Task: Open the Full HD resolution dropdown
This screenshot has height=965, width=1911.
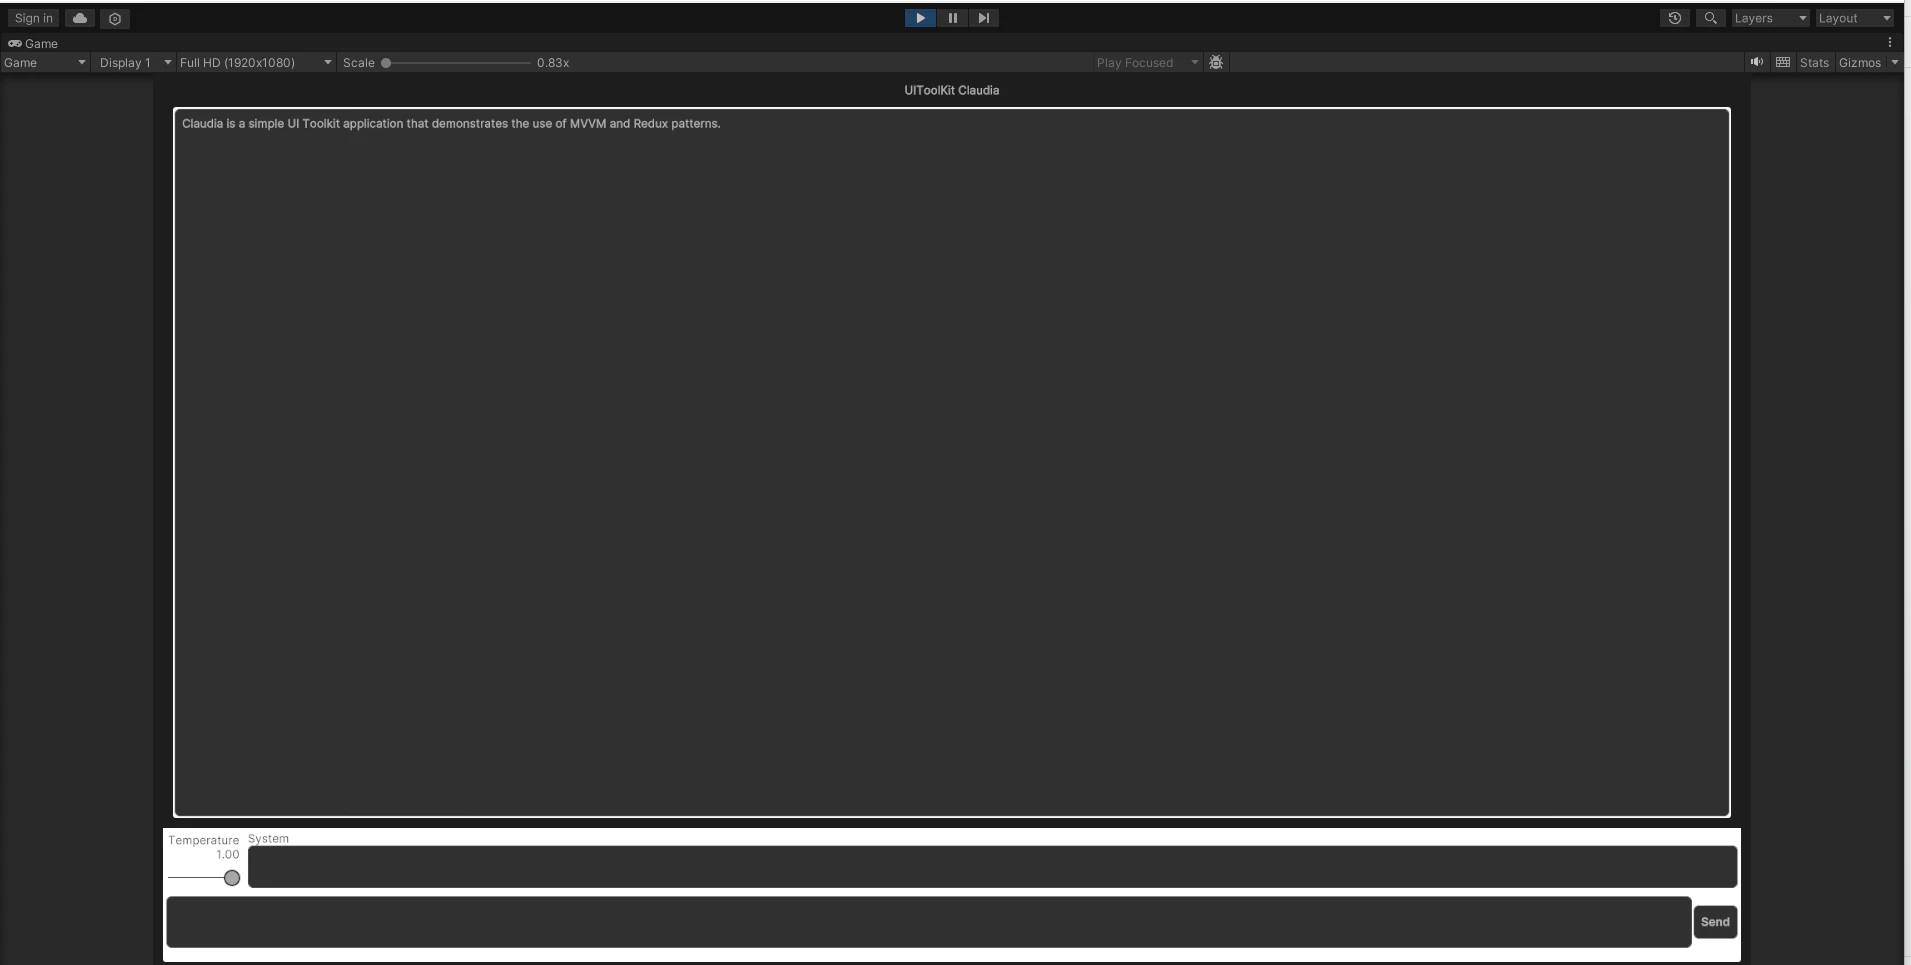Action: click(x=255, y=62)
